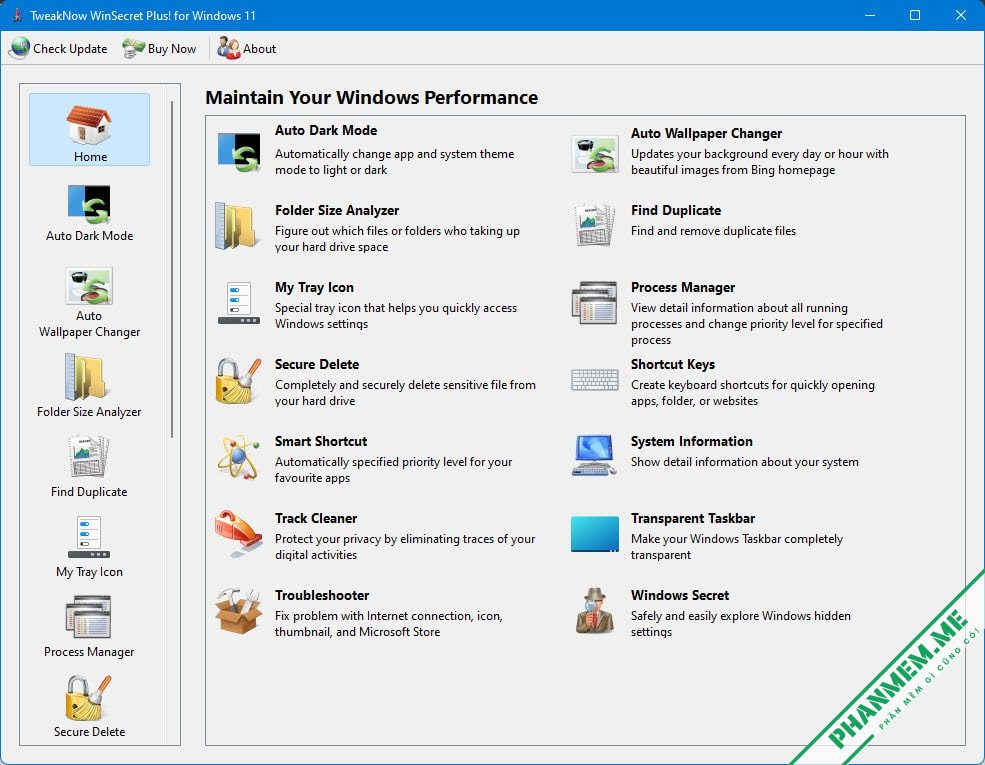Click Buy Now in the toolbar

160,48
